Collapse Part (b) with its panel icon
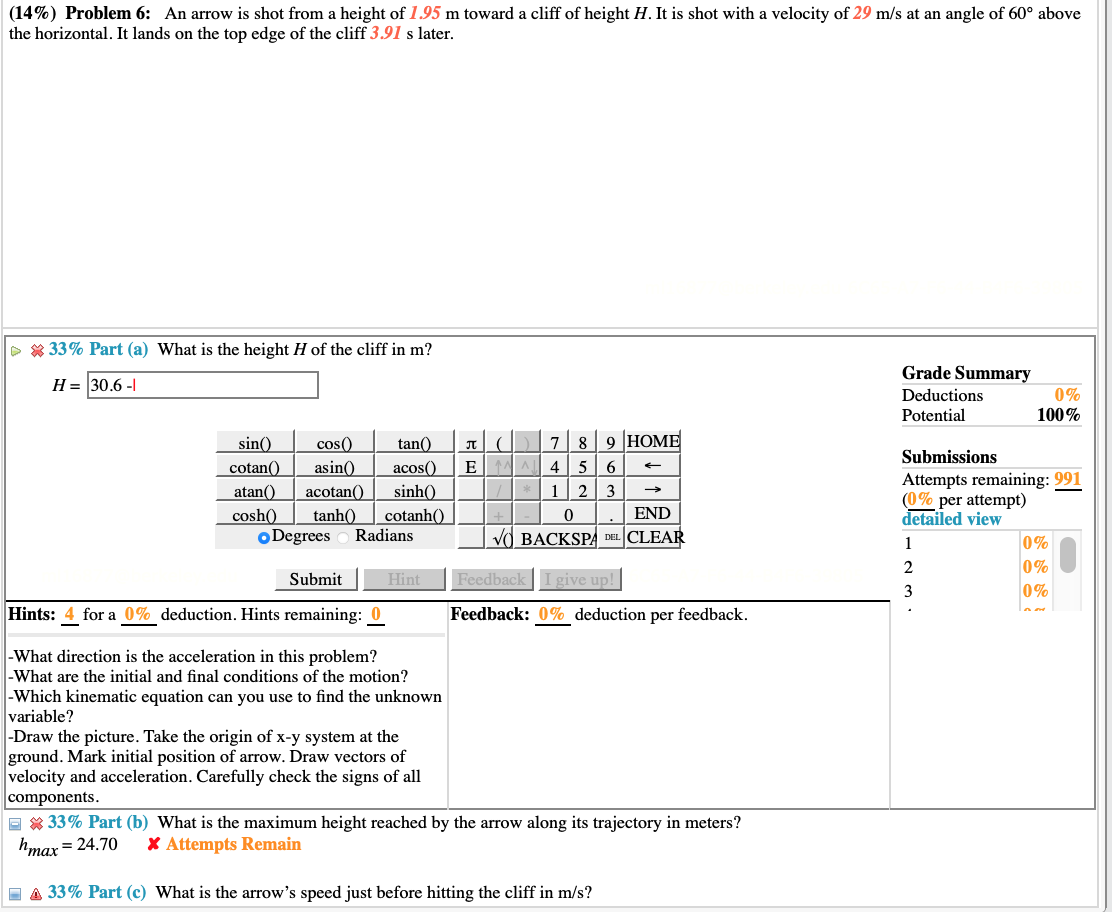The image size is (1112, 912). pyautogui.click(x=13, y=821)
